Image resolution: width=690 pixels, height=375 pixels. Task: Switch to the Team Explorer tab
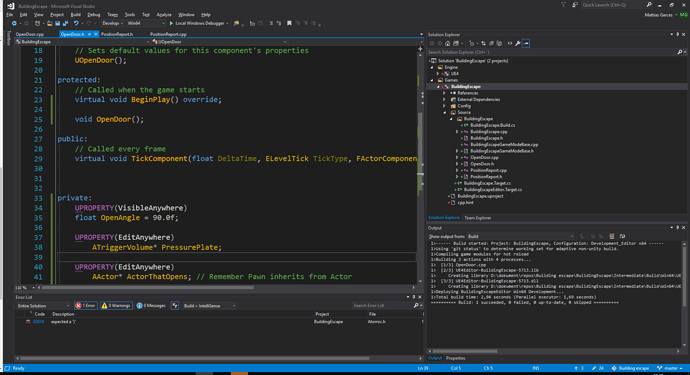[x=477, y=218]
